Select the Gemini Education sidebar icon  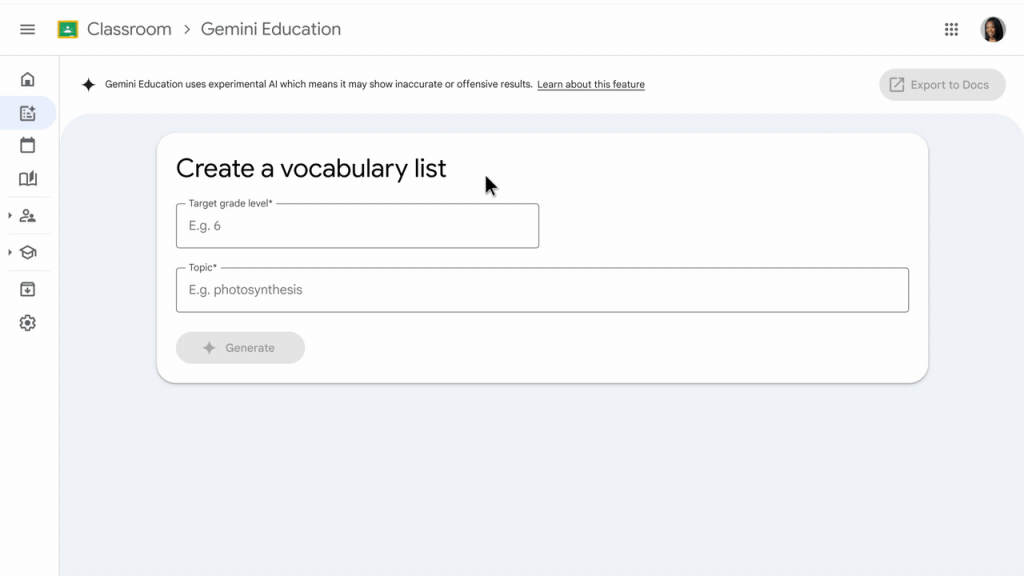coord(28,113)
